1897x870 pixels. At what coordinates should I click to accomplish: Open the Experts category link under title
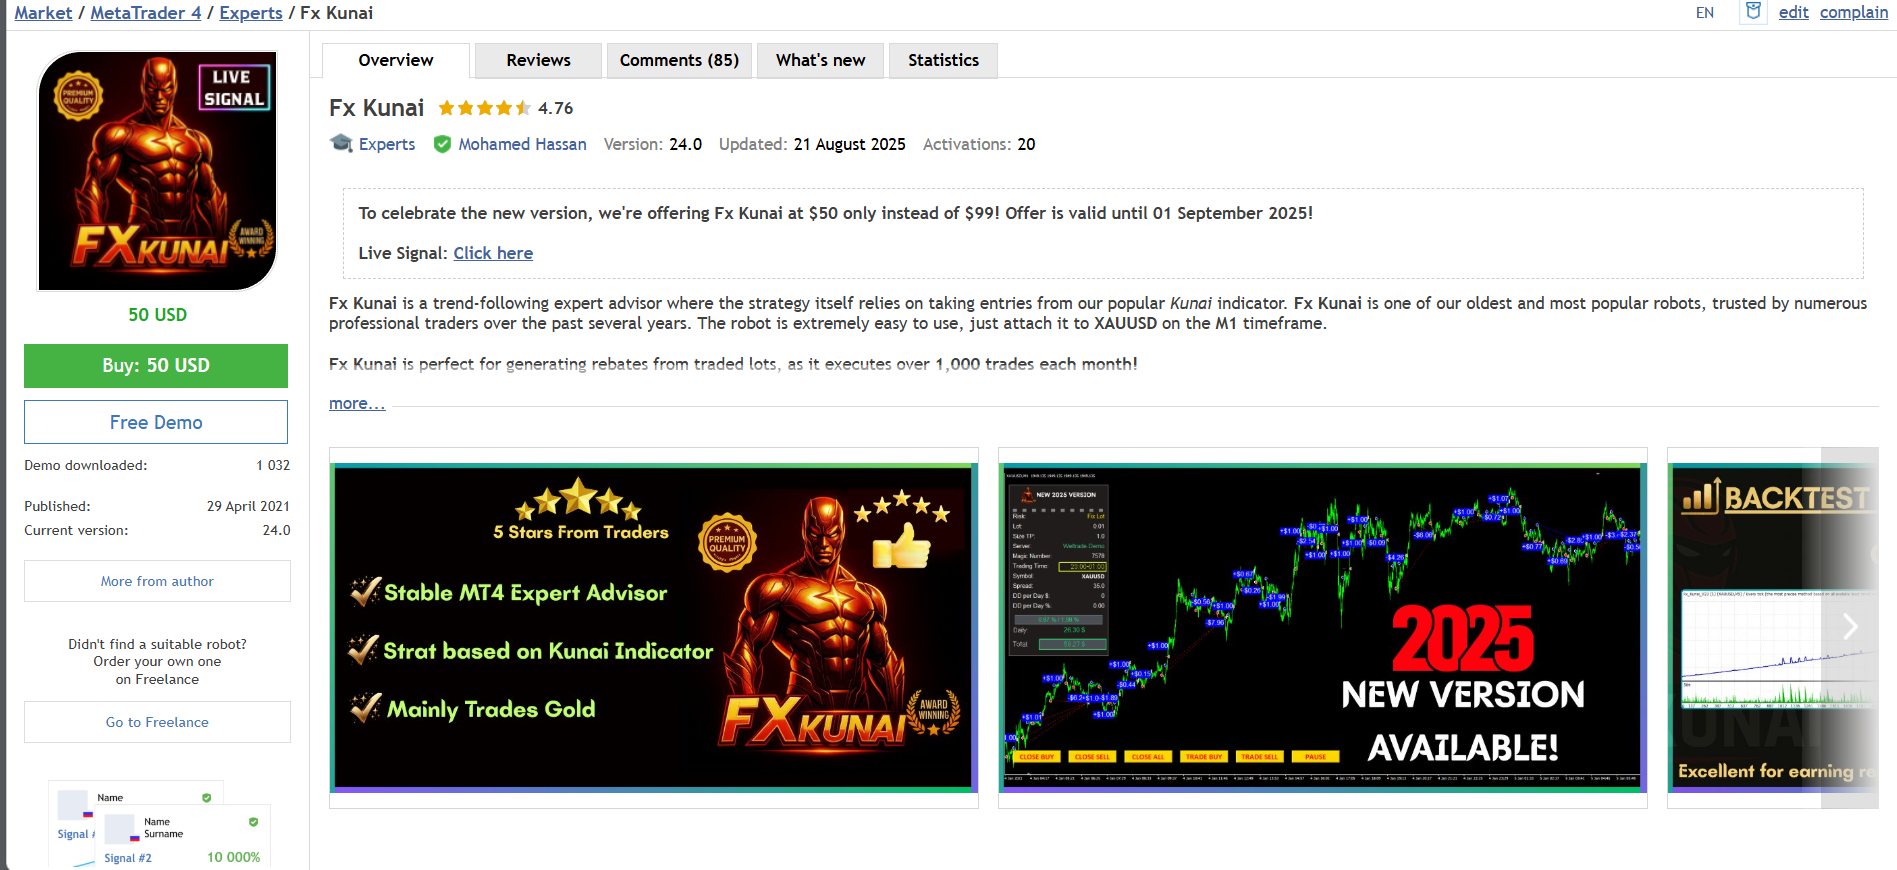[387, 144]
